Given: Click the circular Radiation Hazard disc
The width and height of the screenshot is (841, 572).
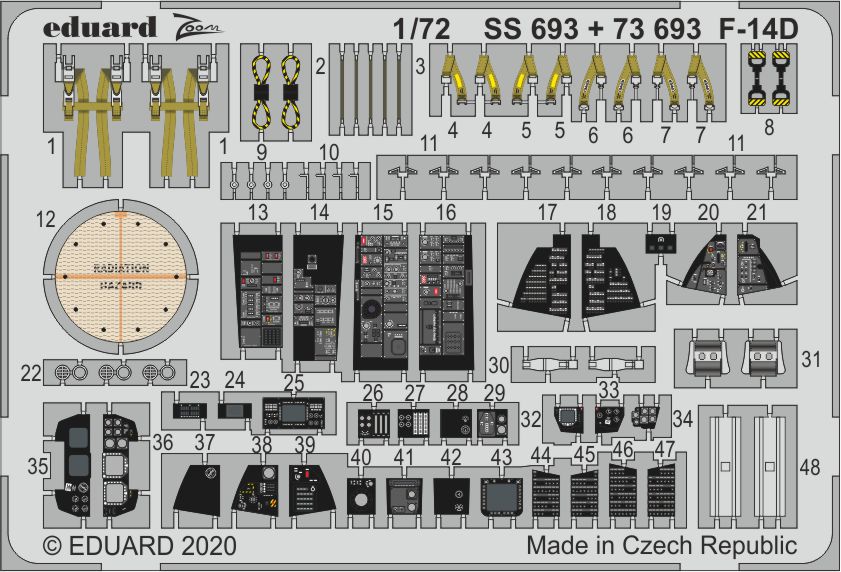Looking at the screenshot, I should [117, 273].
